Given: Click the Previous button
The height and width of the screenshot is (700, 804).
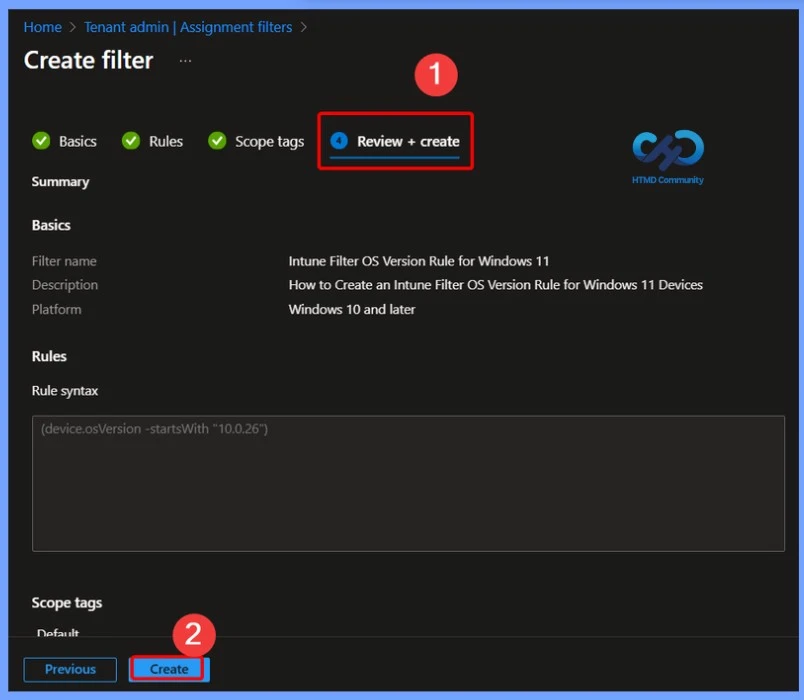Looking at the screenshot, I should [70, 669].
